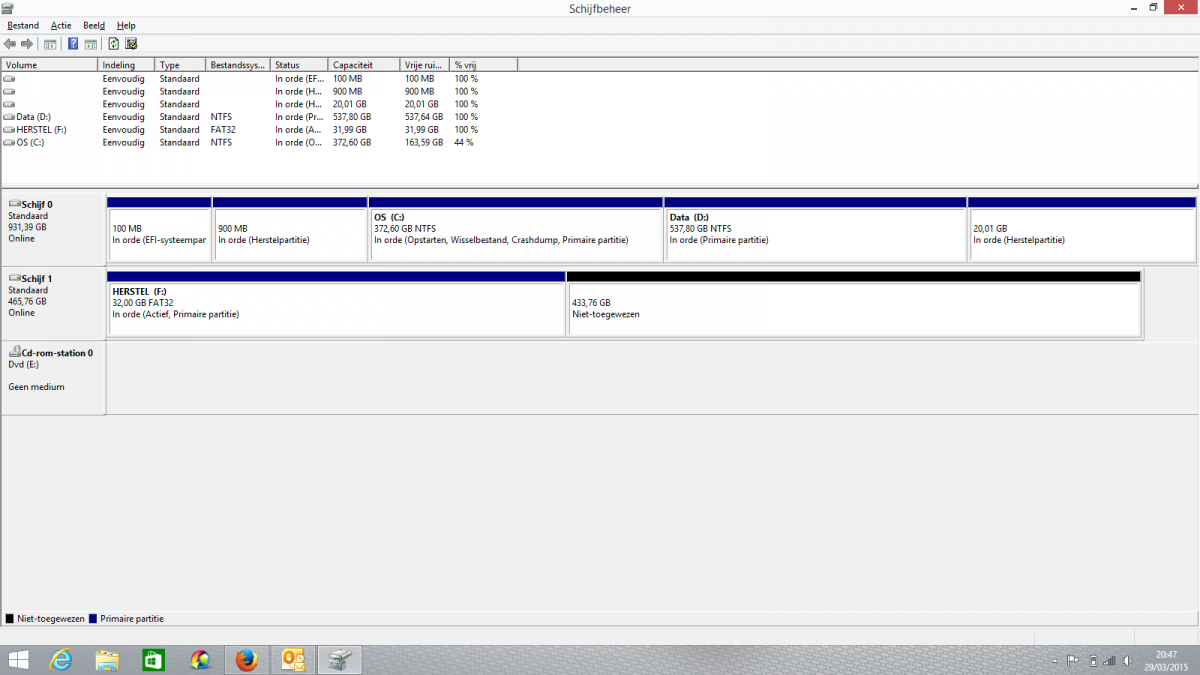
Task: Sort by the % vrij column header
Action: click(484, 65)
